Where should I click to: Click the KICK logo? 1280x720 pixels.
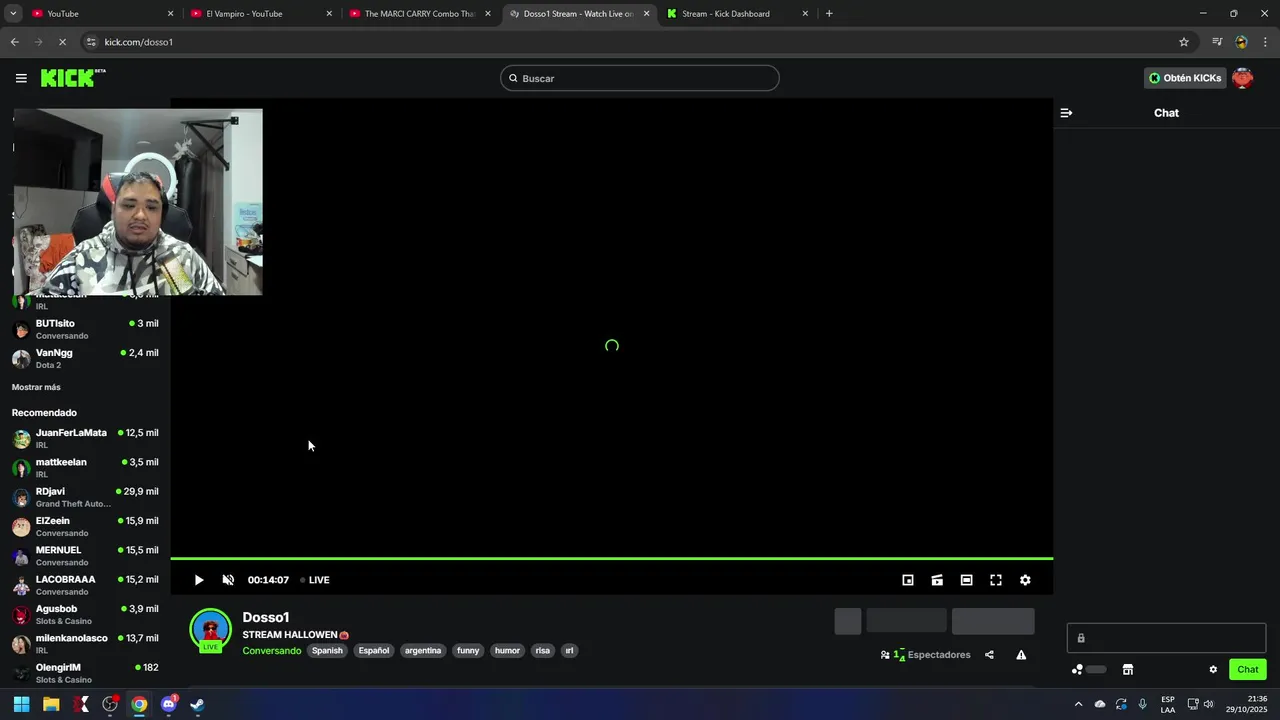tap(72, 78)
